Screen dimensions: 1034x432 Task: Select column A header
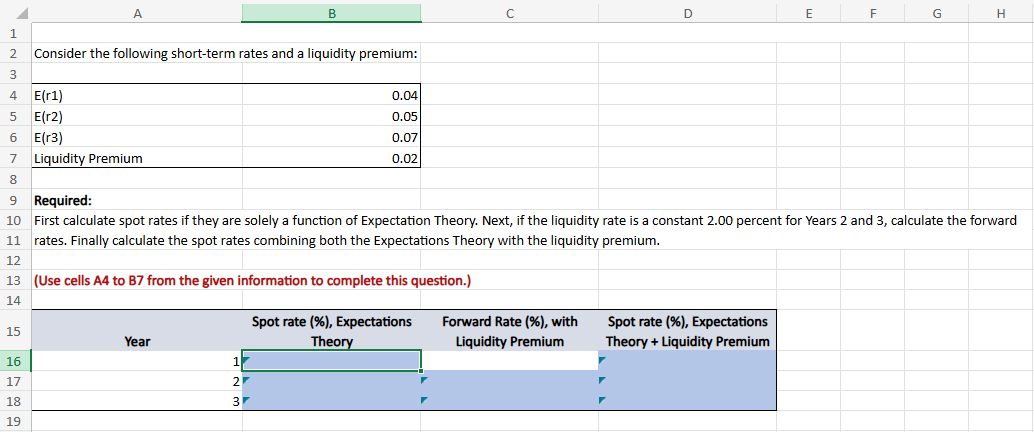click(x=137, y=12)
